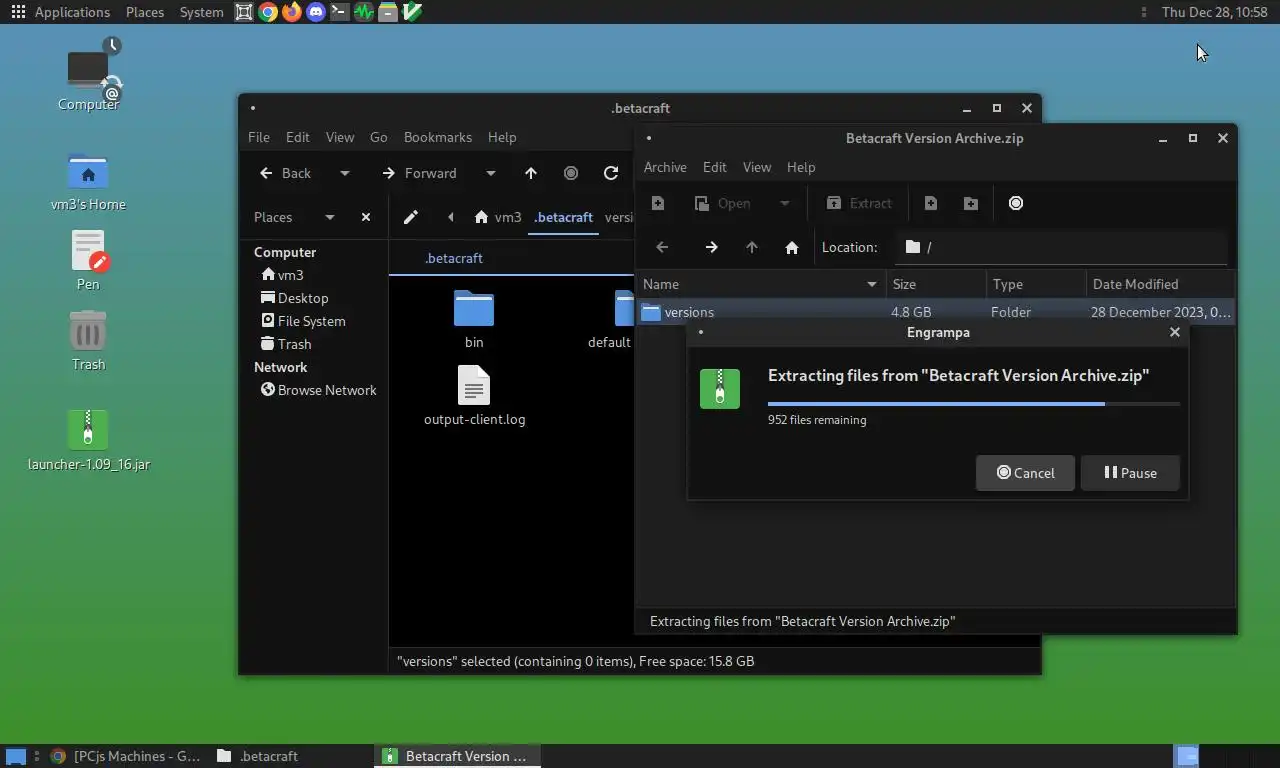This screenshot has height=768, width=1280.
Task: Click the file cabinet launcher in top panel
Action: [388, 12]
